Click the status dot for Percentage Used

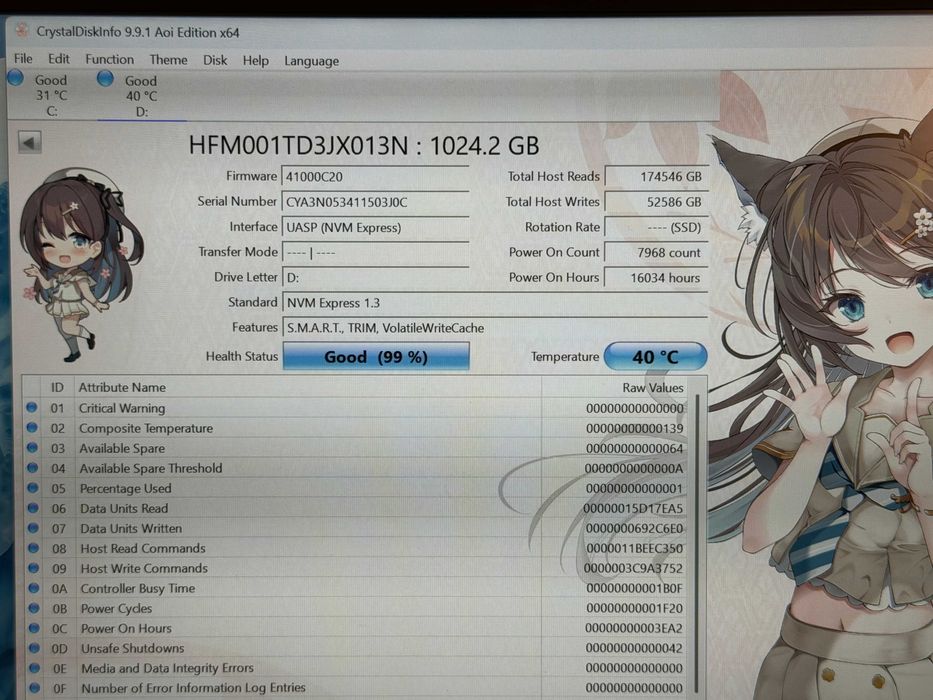point(33,488)
